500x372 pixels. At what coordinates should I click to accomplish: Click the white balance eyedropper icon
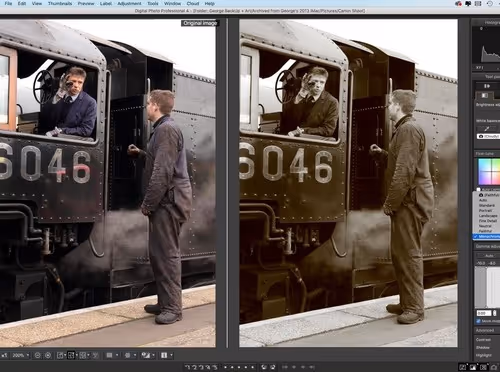coord(486,129)
